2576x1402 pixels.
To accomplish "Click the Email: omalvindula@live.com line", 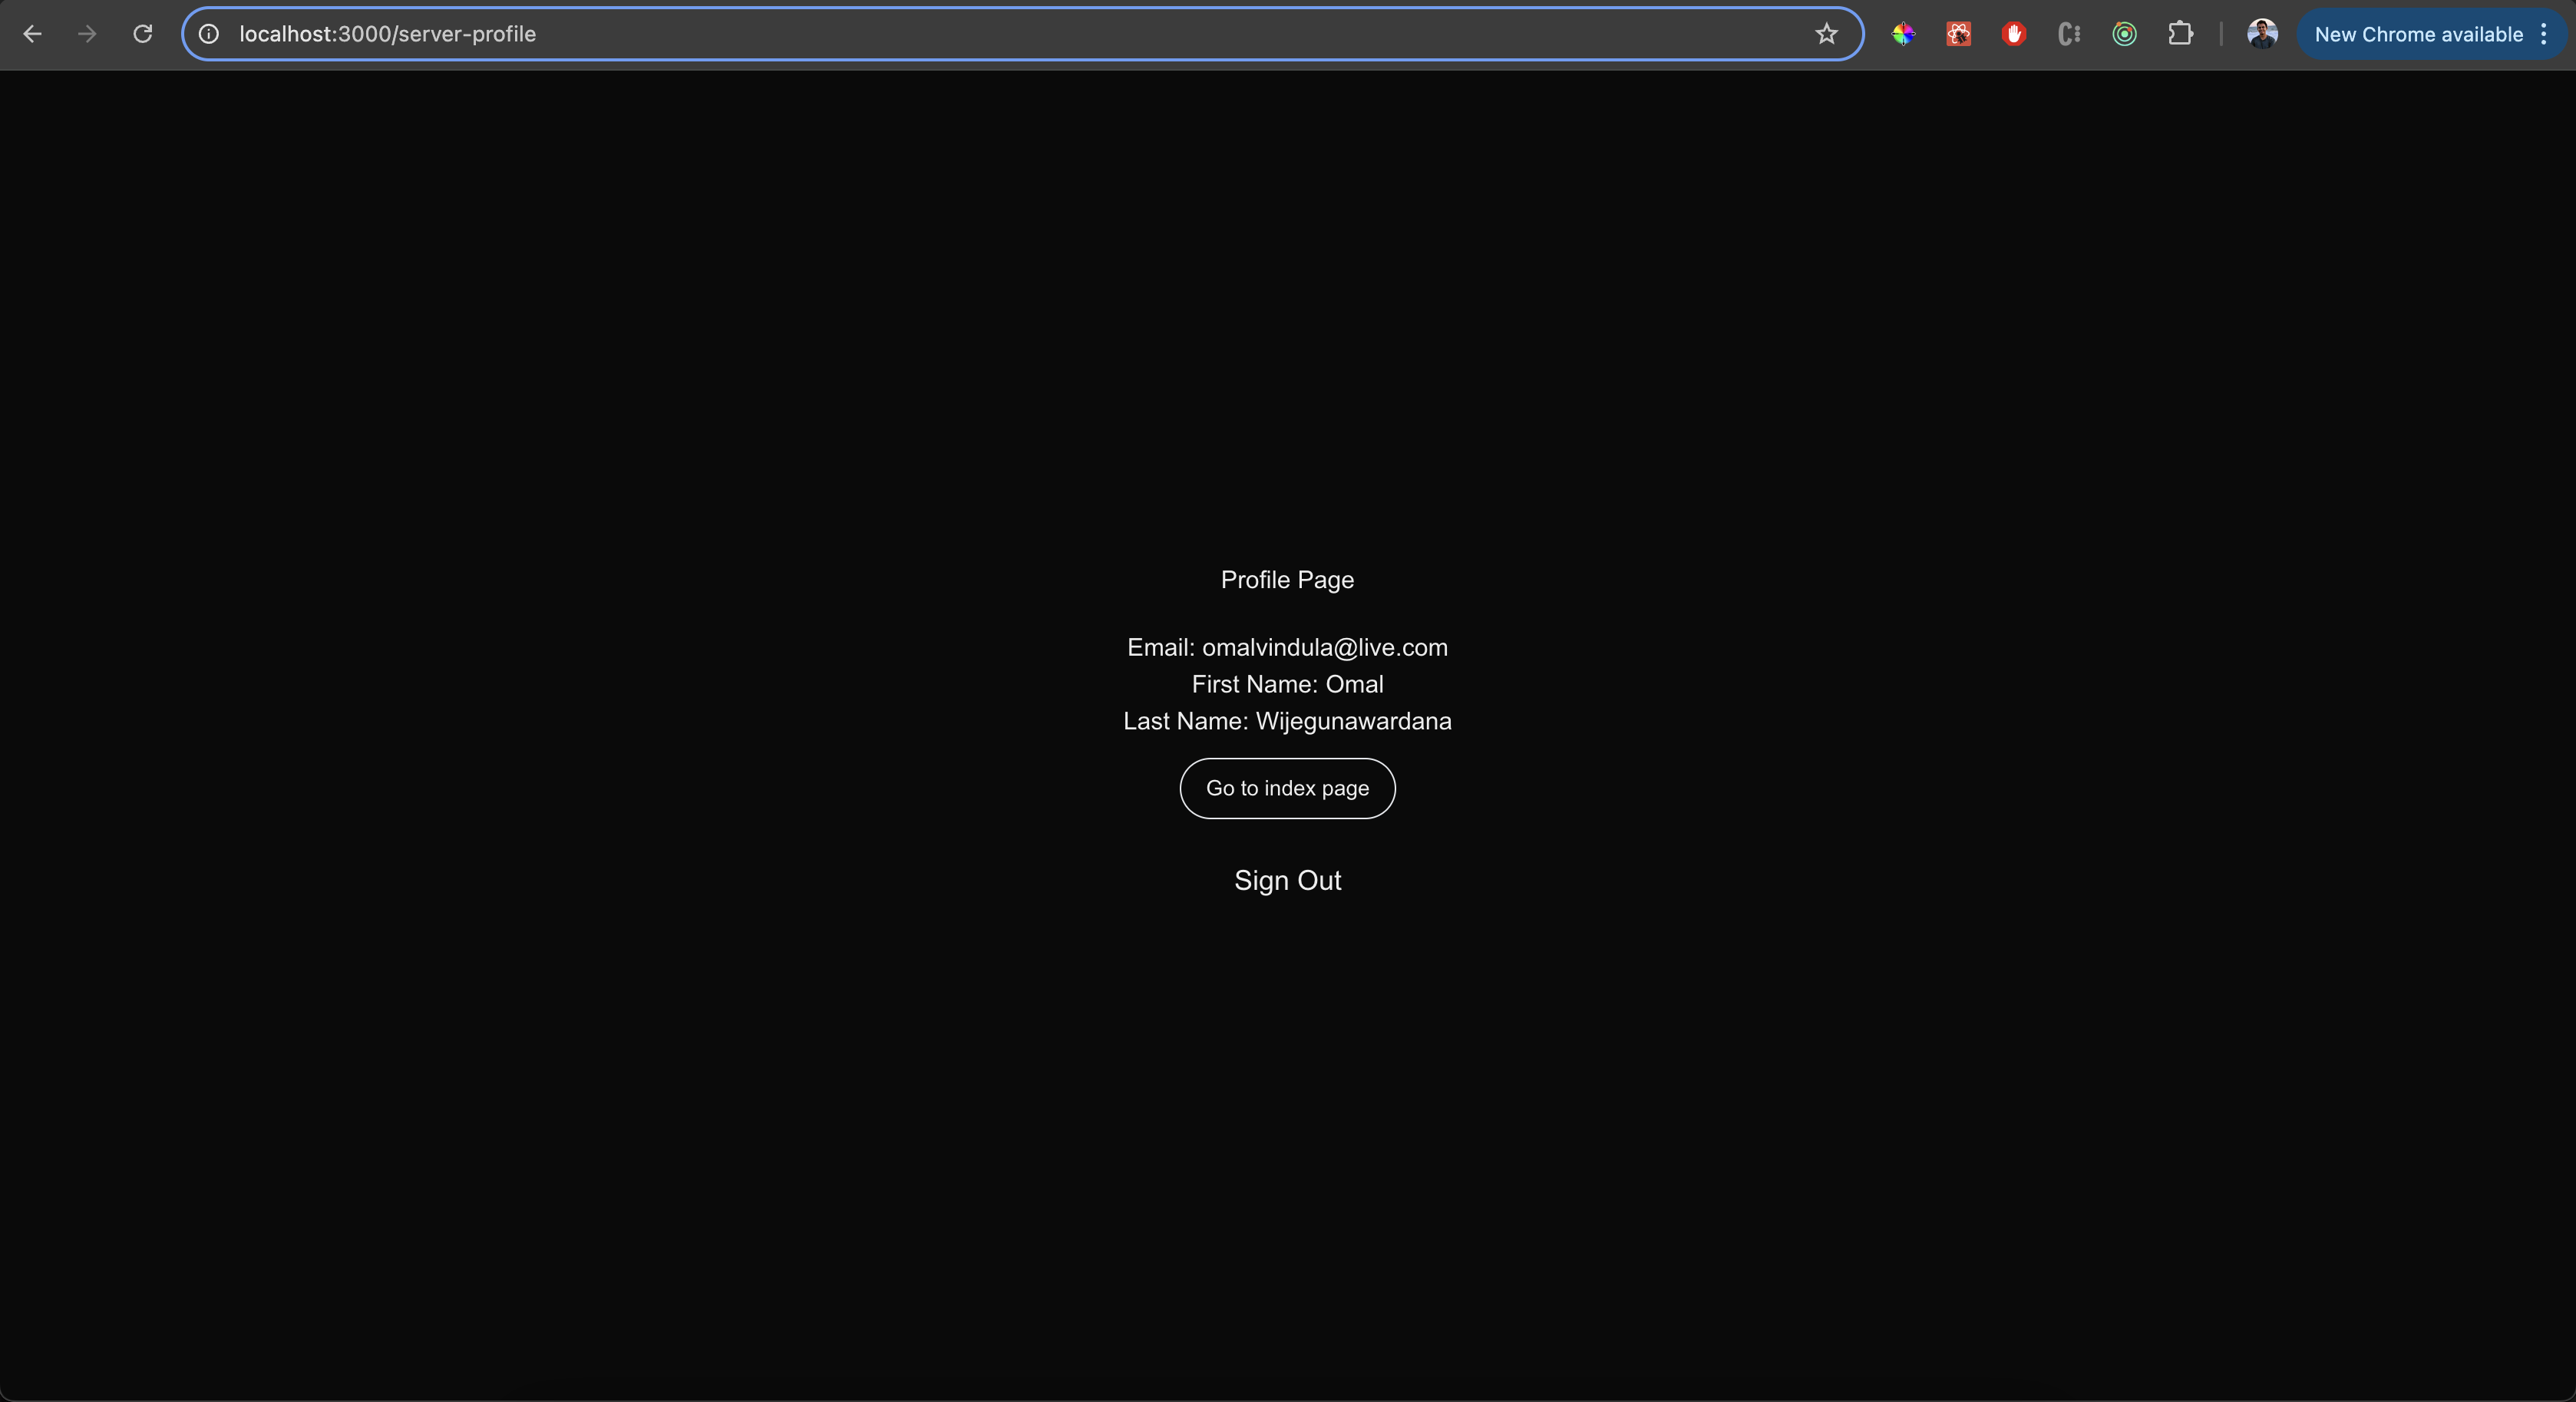I will coord(1287,647).
